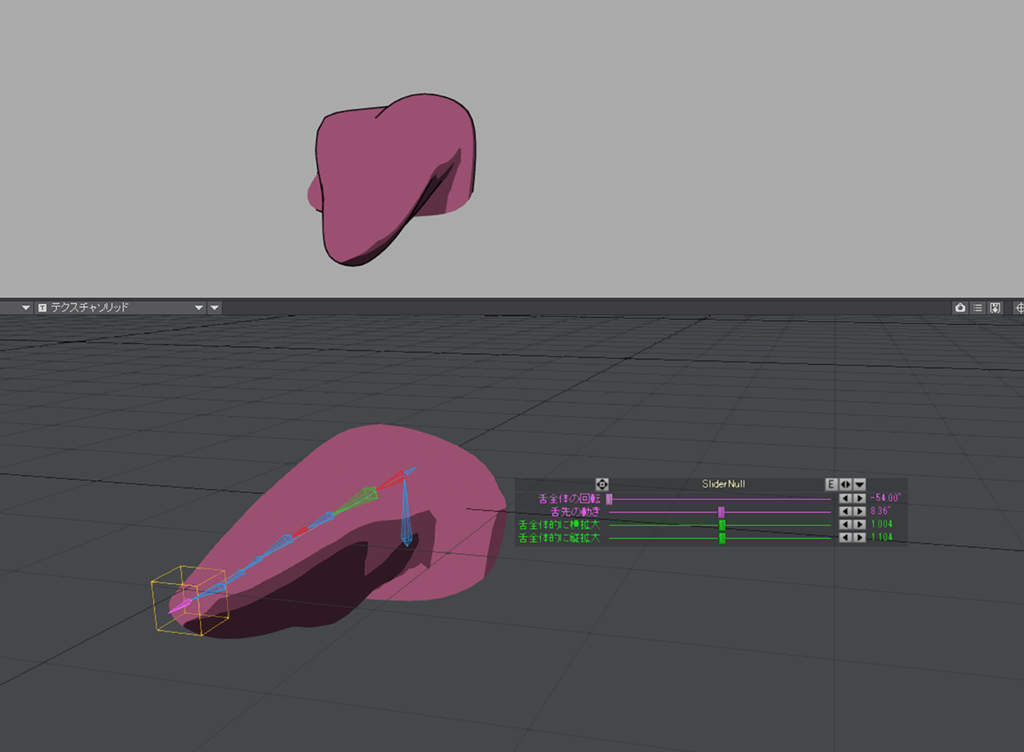1024x752 pixels.
Task: Click the left-right arrows icon on SliderNull header
Action: [x=846, y=484]
